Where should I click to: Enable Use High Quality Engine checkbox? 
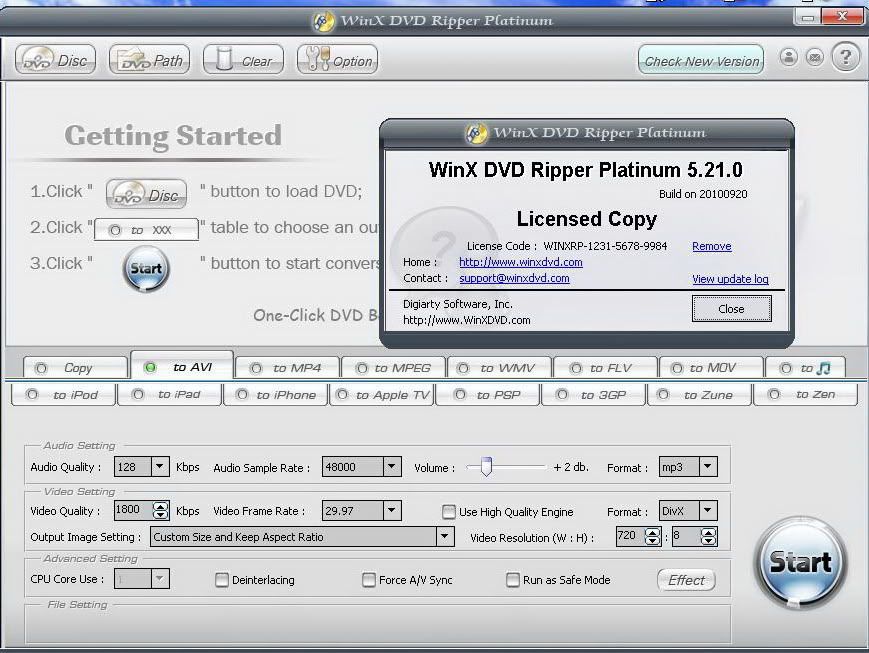[448, 512]
